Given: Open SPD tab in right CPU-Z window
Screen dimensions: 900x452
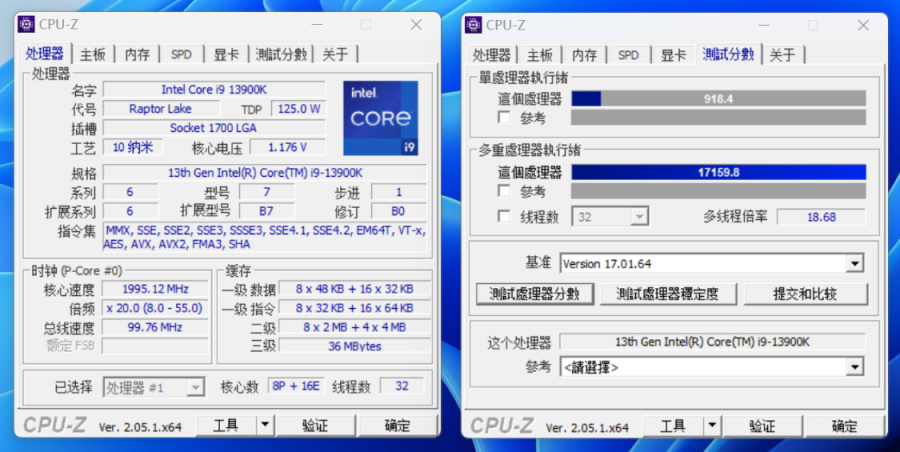Looking at the screenshot, I should pos(628,55).
